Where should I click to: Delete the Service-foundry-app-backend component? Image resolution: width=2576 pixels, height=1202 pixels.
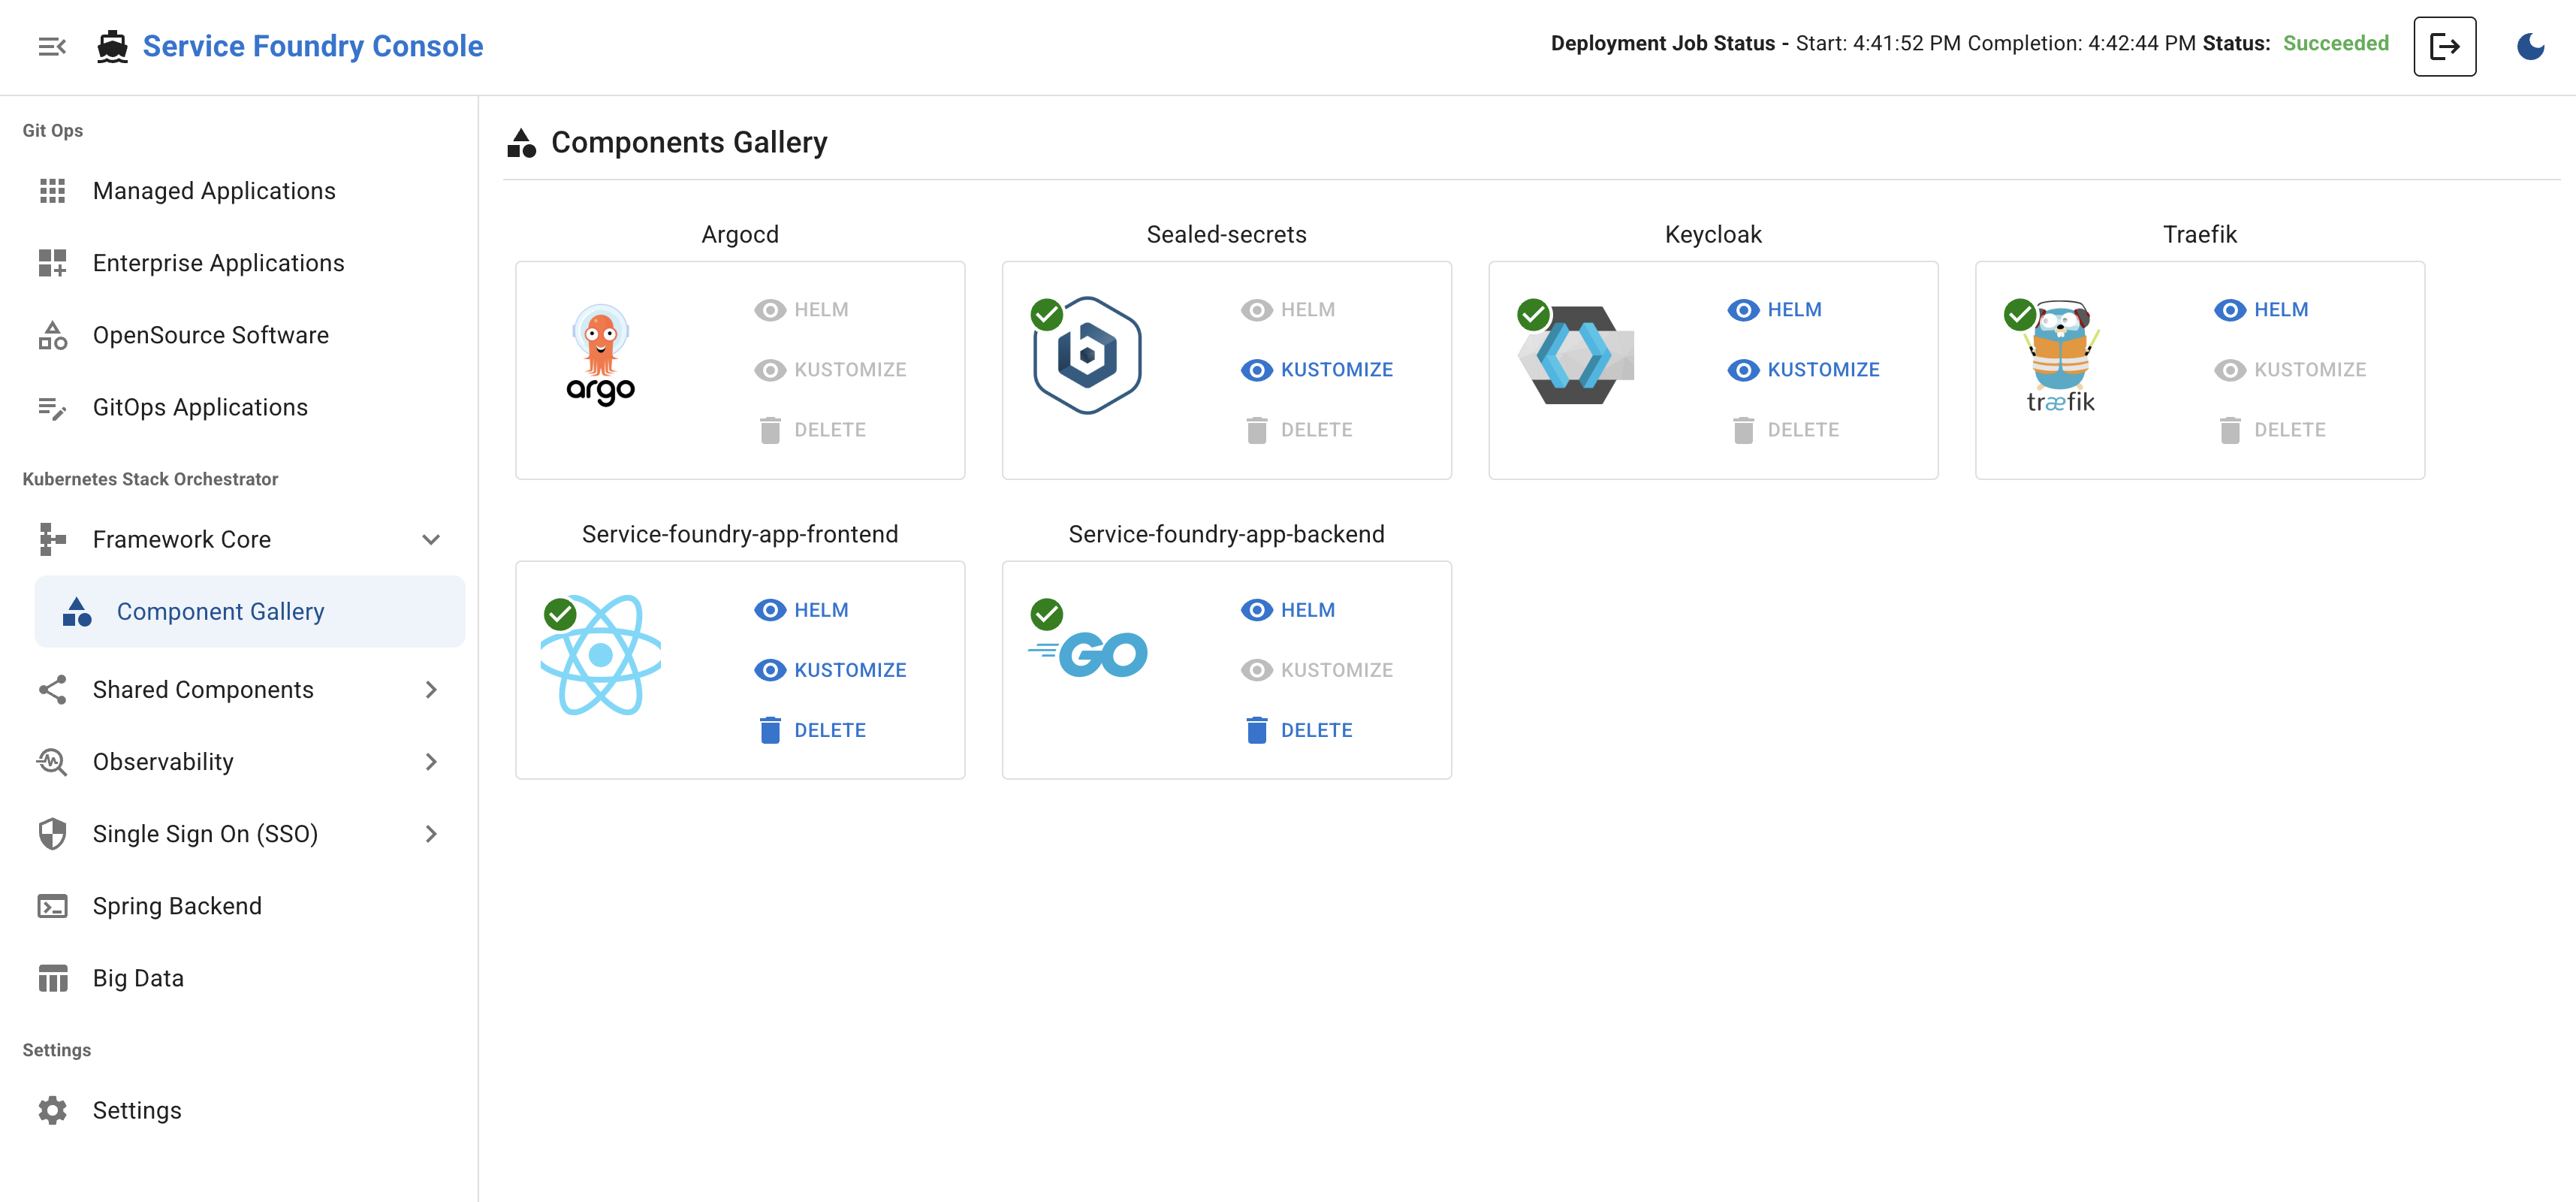tap(1298, 730)
